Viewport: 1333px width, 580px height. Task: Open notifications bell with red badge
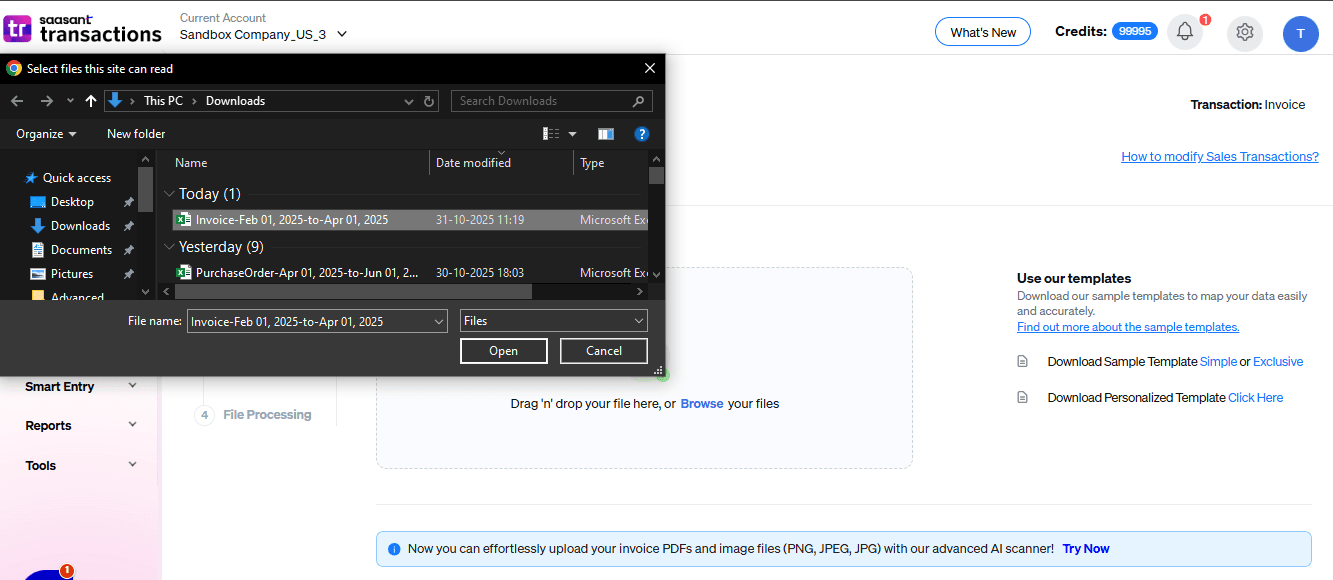tap(1185, 31)
